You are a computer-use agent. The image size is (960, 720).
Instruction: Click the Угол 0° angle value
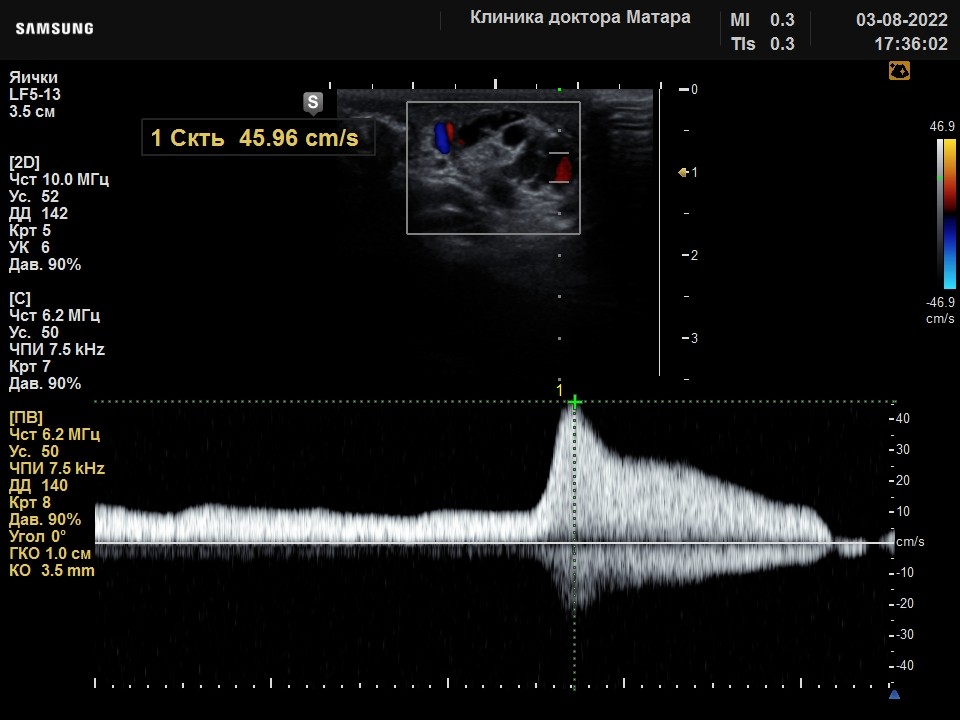coord(37,536)
